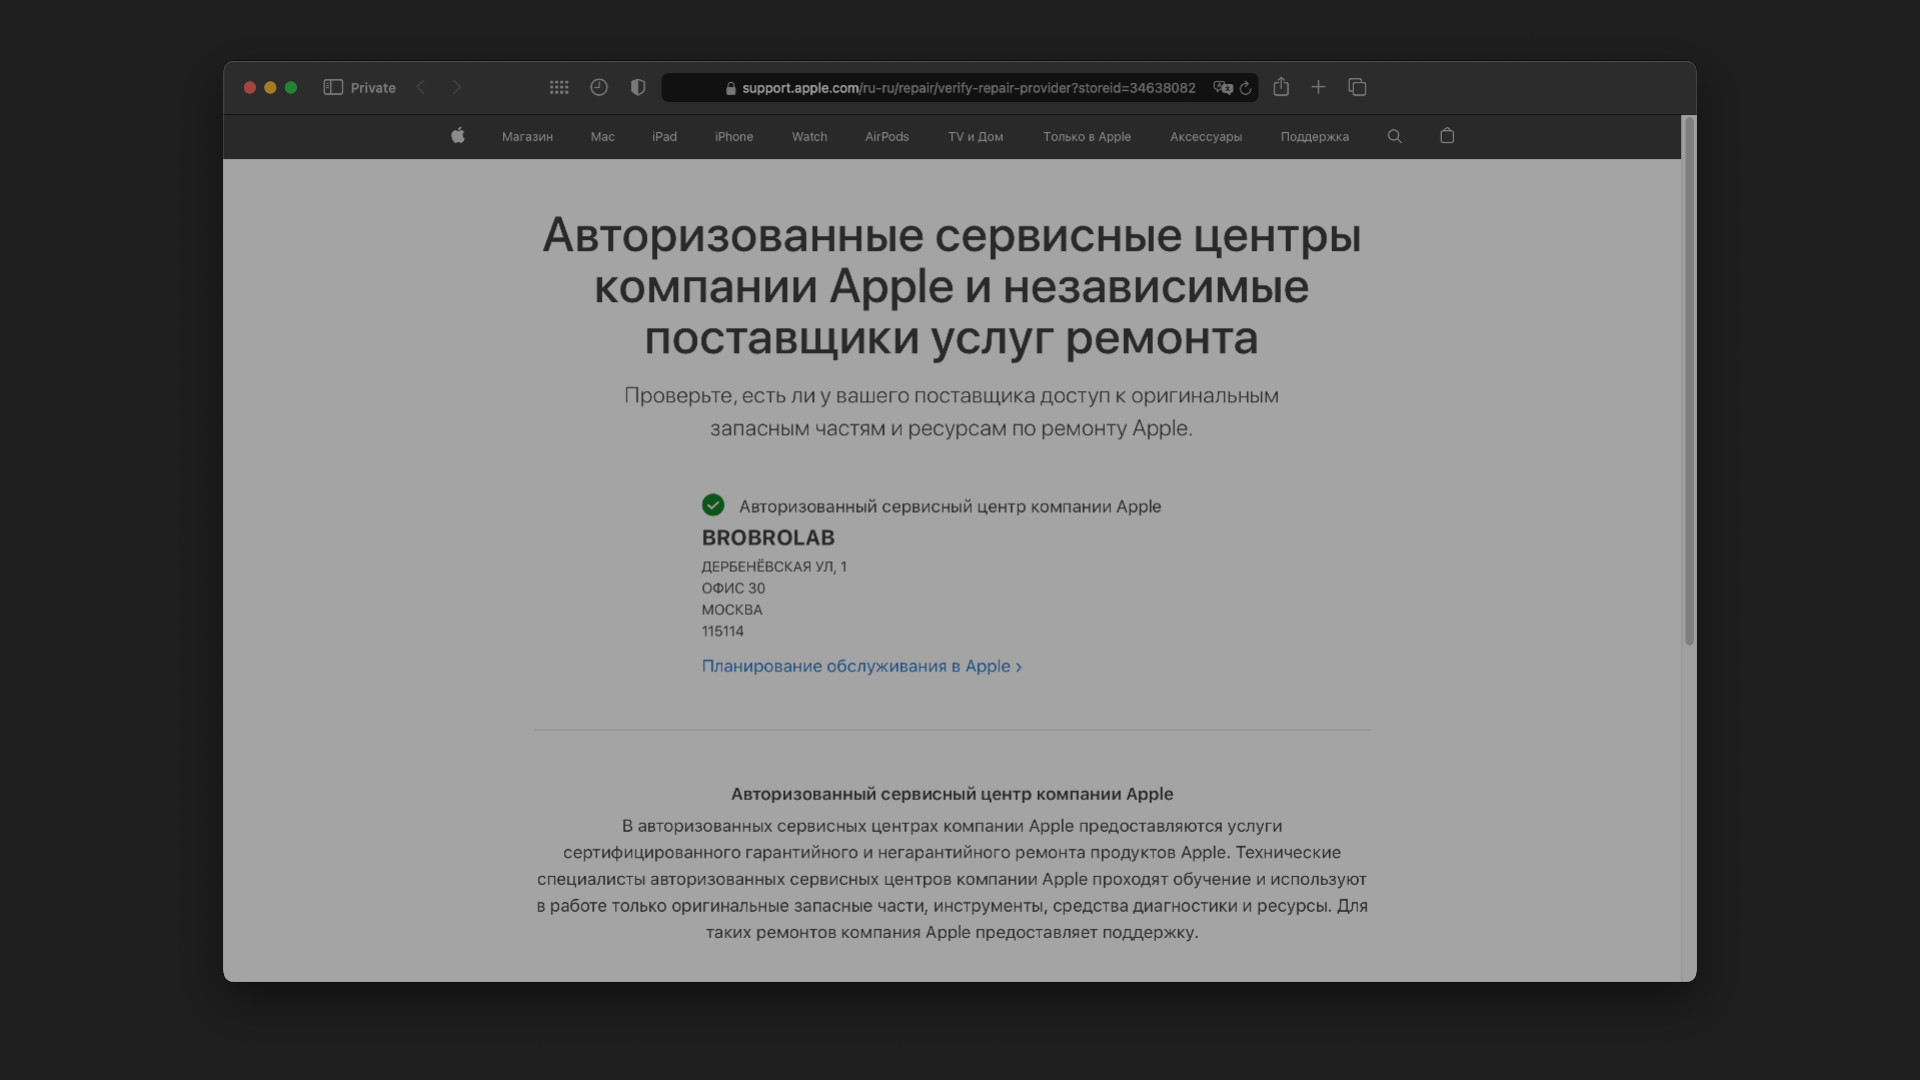
Task: Open the iPad navigation item
Action: tap(665, 137)
